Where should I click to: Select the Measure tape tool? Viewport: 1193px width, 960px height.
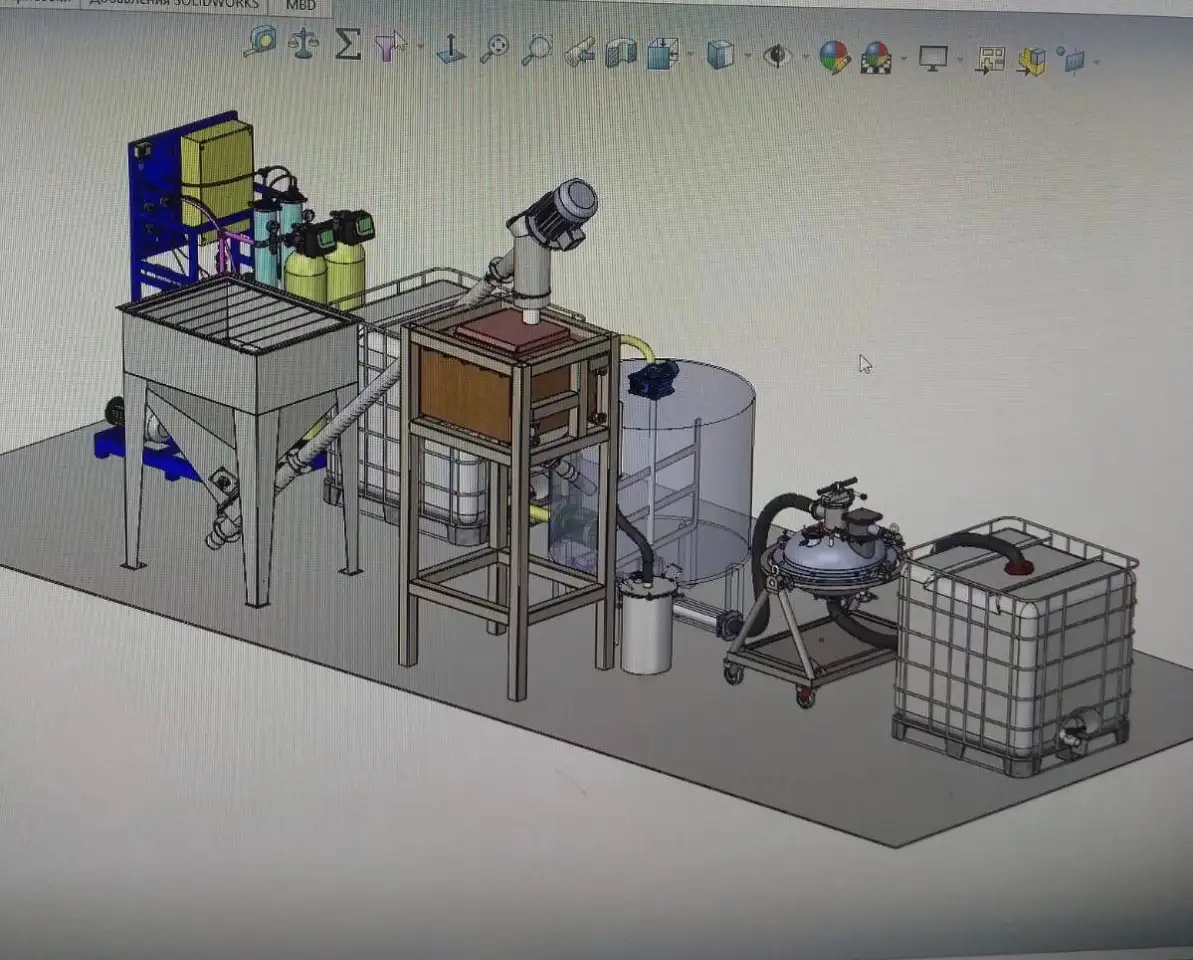(260, 43)
